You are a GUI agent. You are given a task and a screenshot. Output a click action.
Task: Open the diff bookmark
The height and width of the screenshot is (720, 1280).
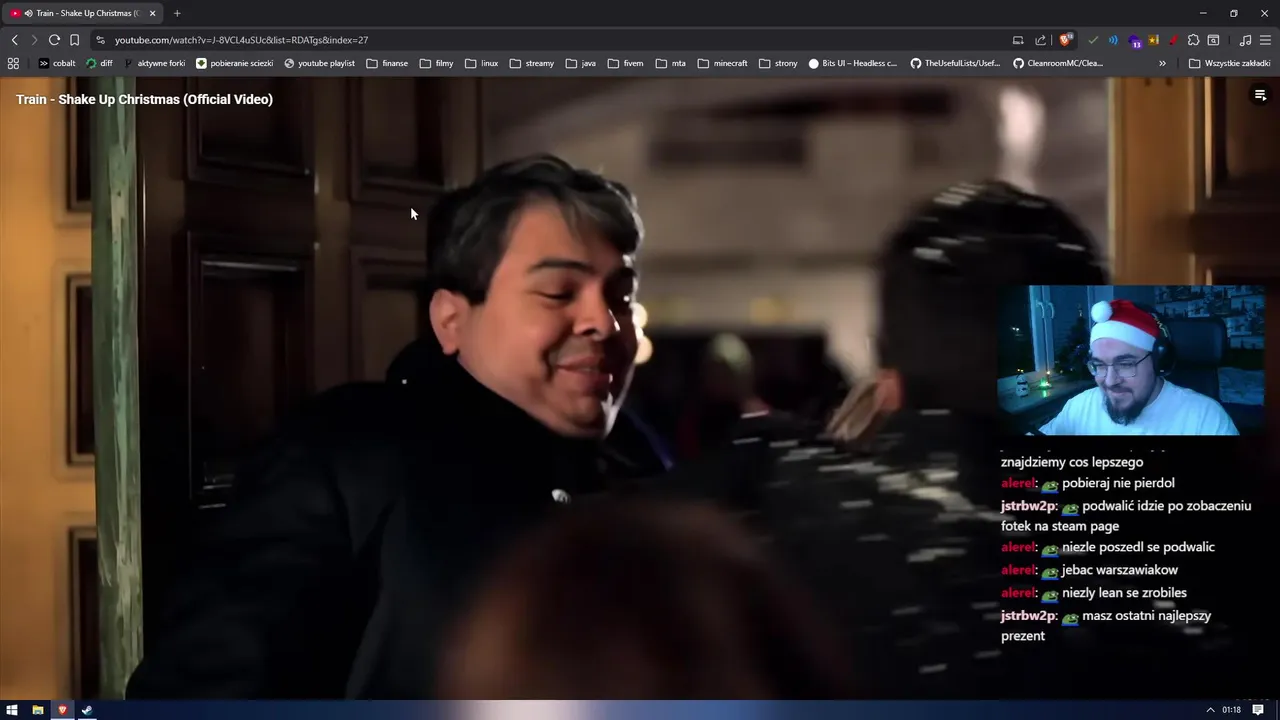(100, 63)
